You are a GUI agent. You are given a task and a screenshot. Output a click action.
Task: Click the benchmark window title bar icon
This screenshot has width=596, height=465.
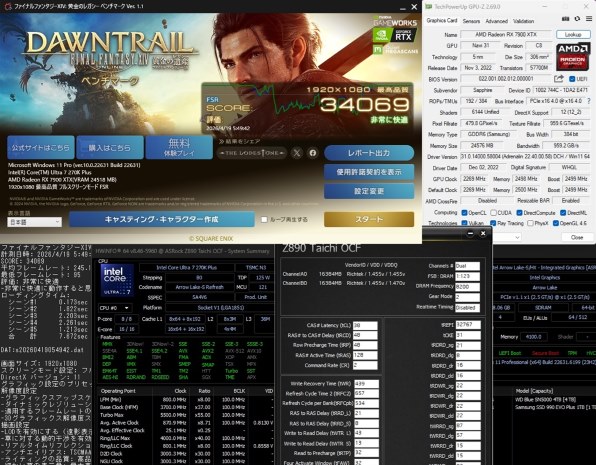click(x=7, y=6)
